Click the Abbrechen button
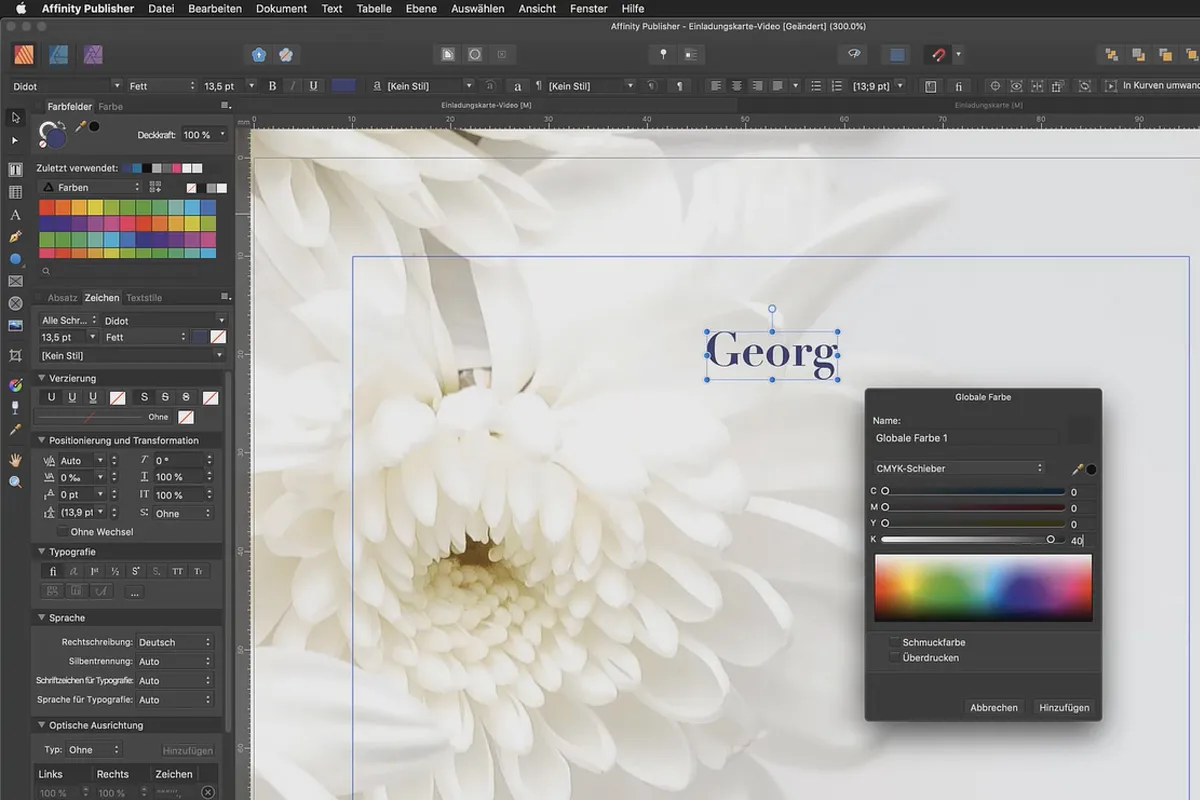Screen dimensions: 1200x800 click(994, 707)
